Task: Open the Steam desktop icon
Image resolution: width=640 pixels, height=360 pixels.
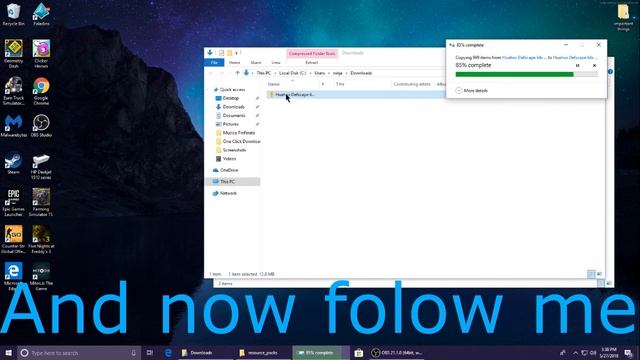Action: tap(13, 163)
